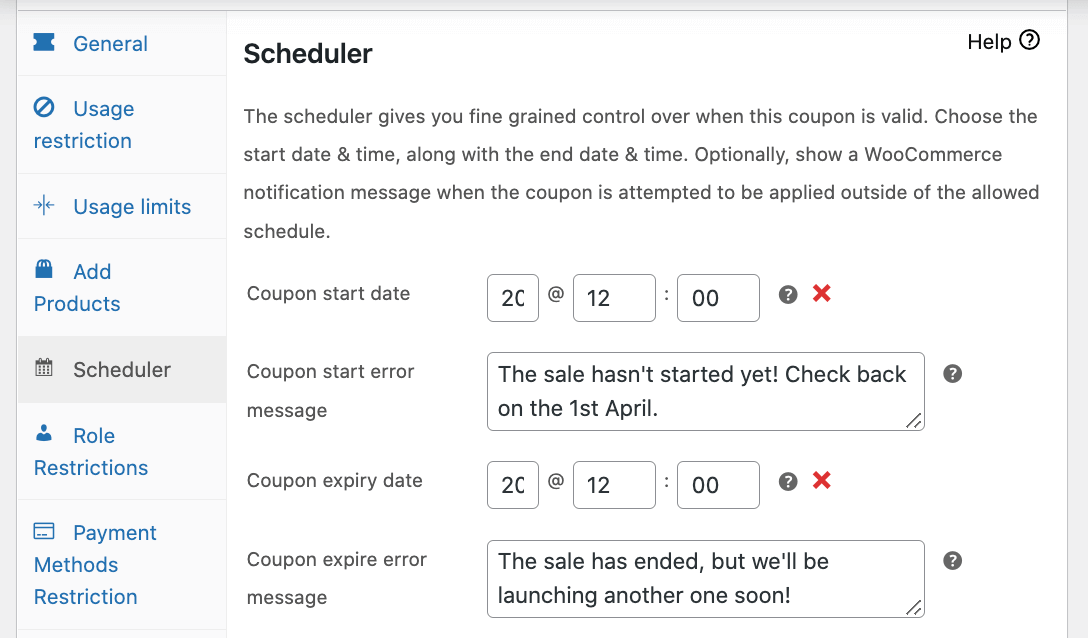
Task: Clear the coupon start date red X
Action: (822, 294)
